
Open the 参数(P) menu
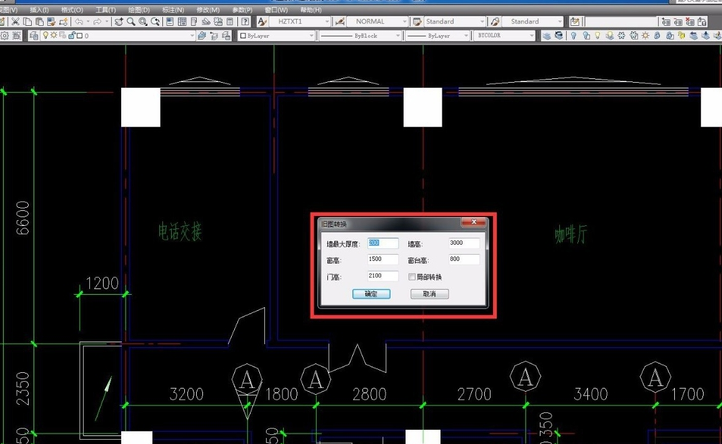242,10
